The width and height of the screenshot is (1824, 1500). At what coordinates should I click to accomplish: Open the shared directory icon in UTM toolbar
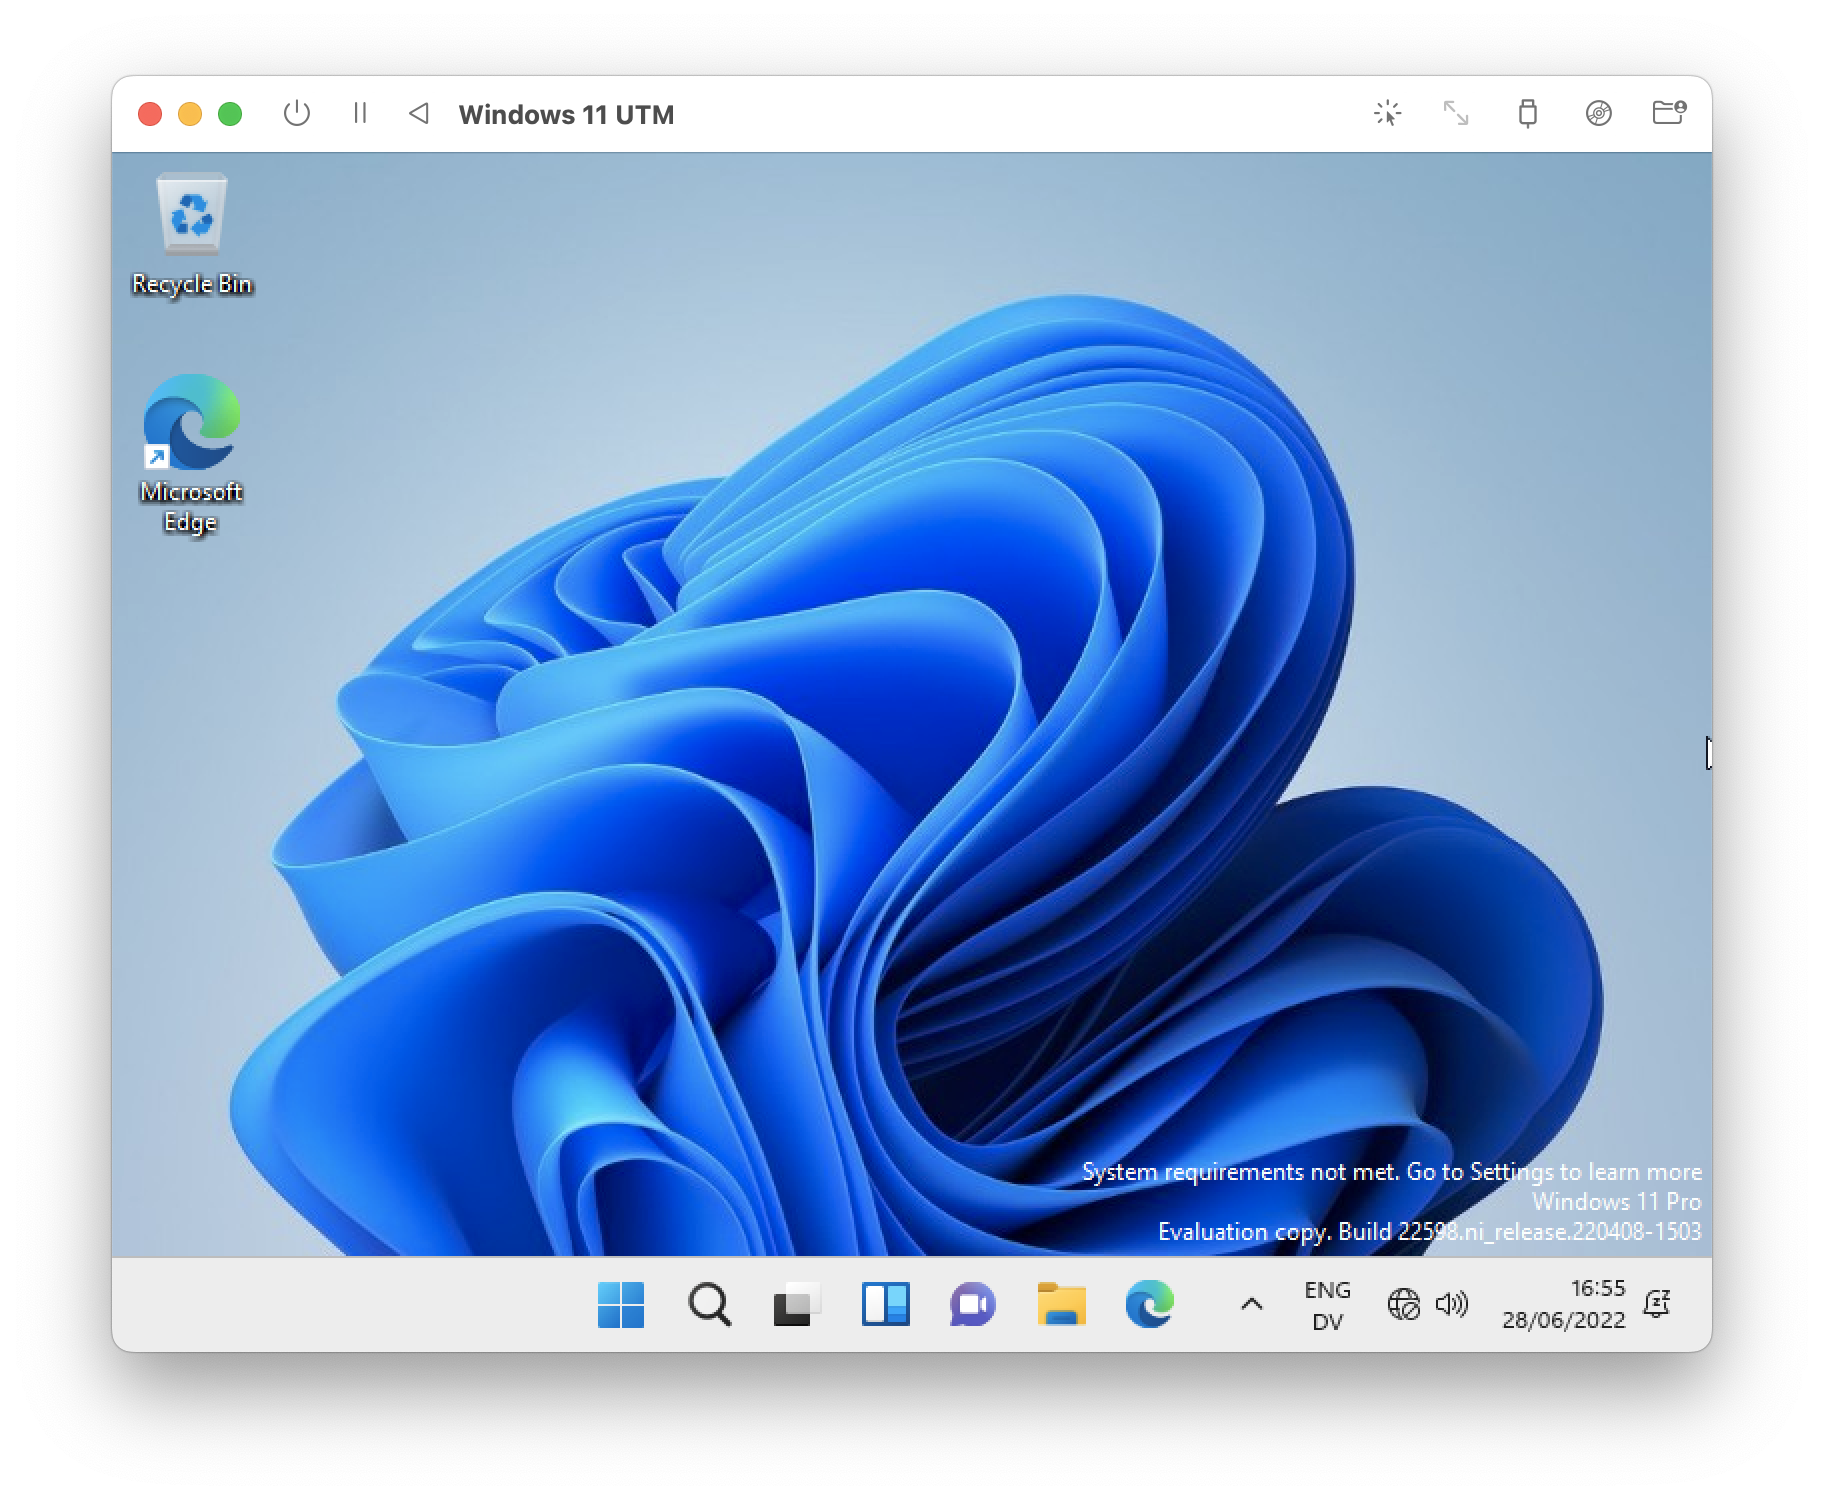coord(1668,113)
